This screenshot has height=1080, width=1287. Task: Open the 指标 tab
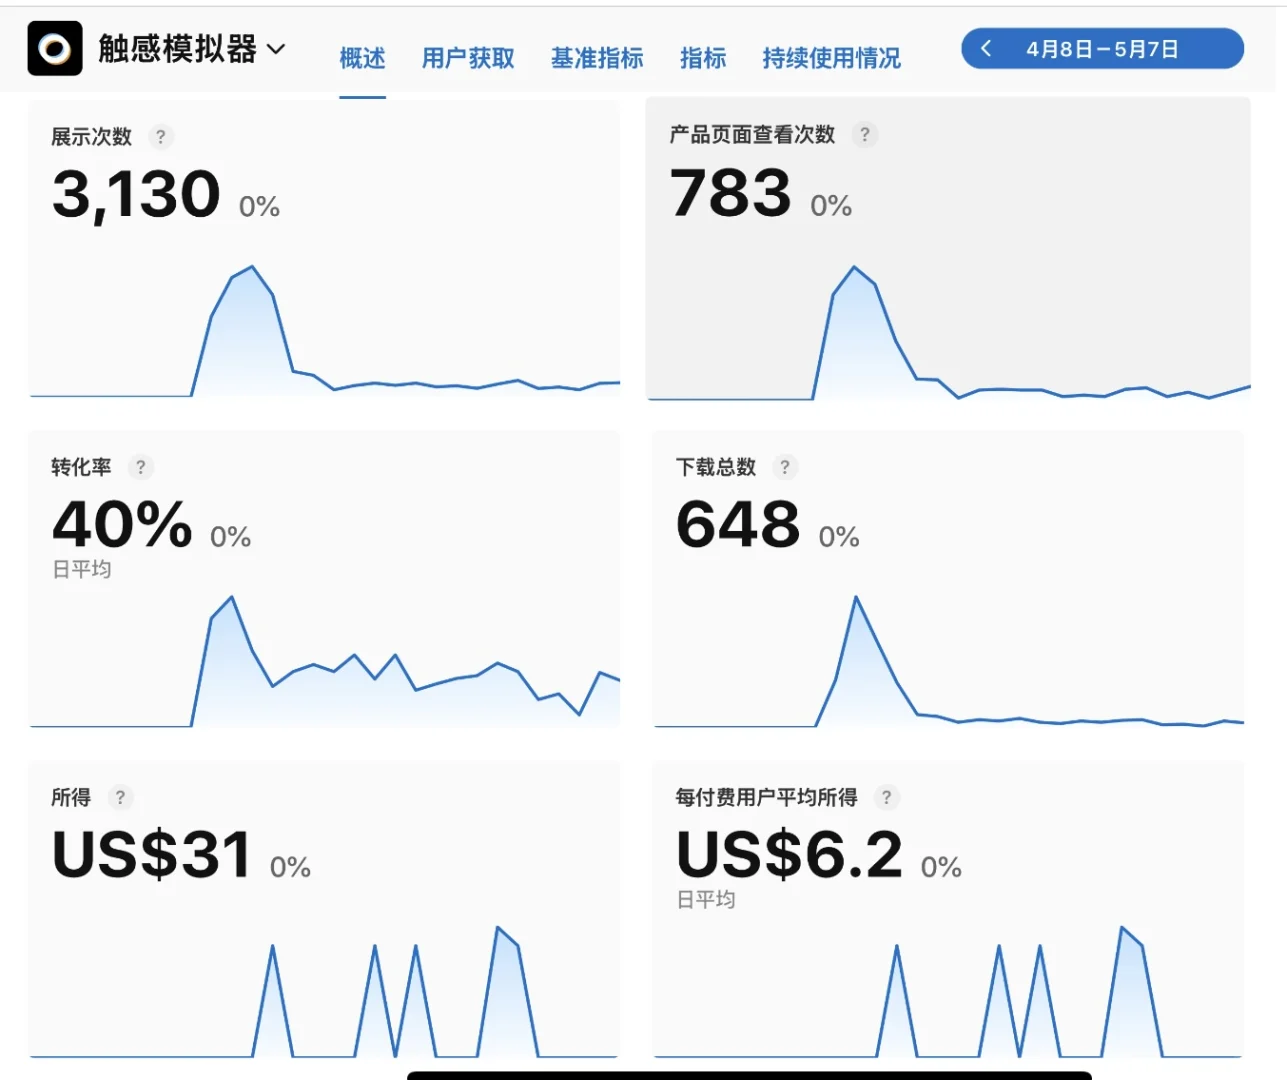click(703, 58)
